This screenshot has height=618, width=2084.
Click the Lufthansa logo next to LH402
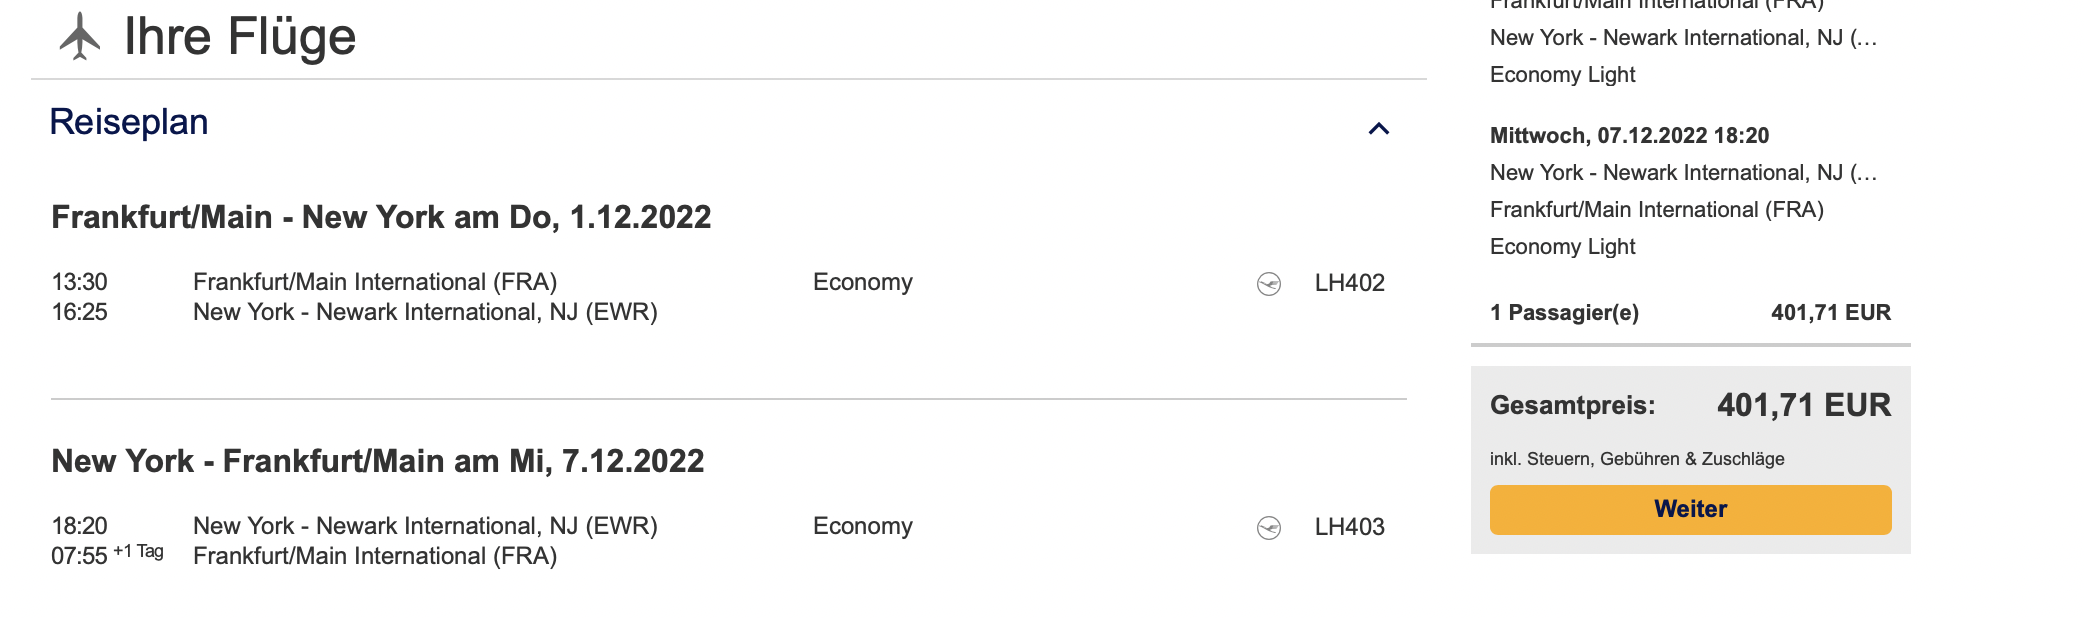[x=1269, y=284]
